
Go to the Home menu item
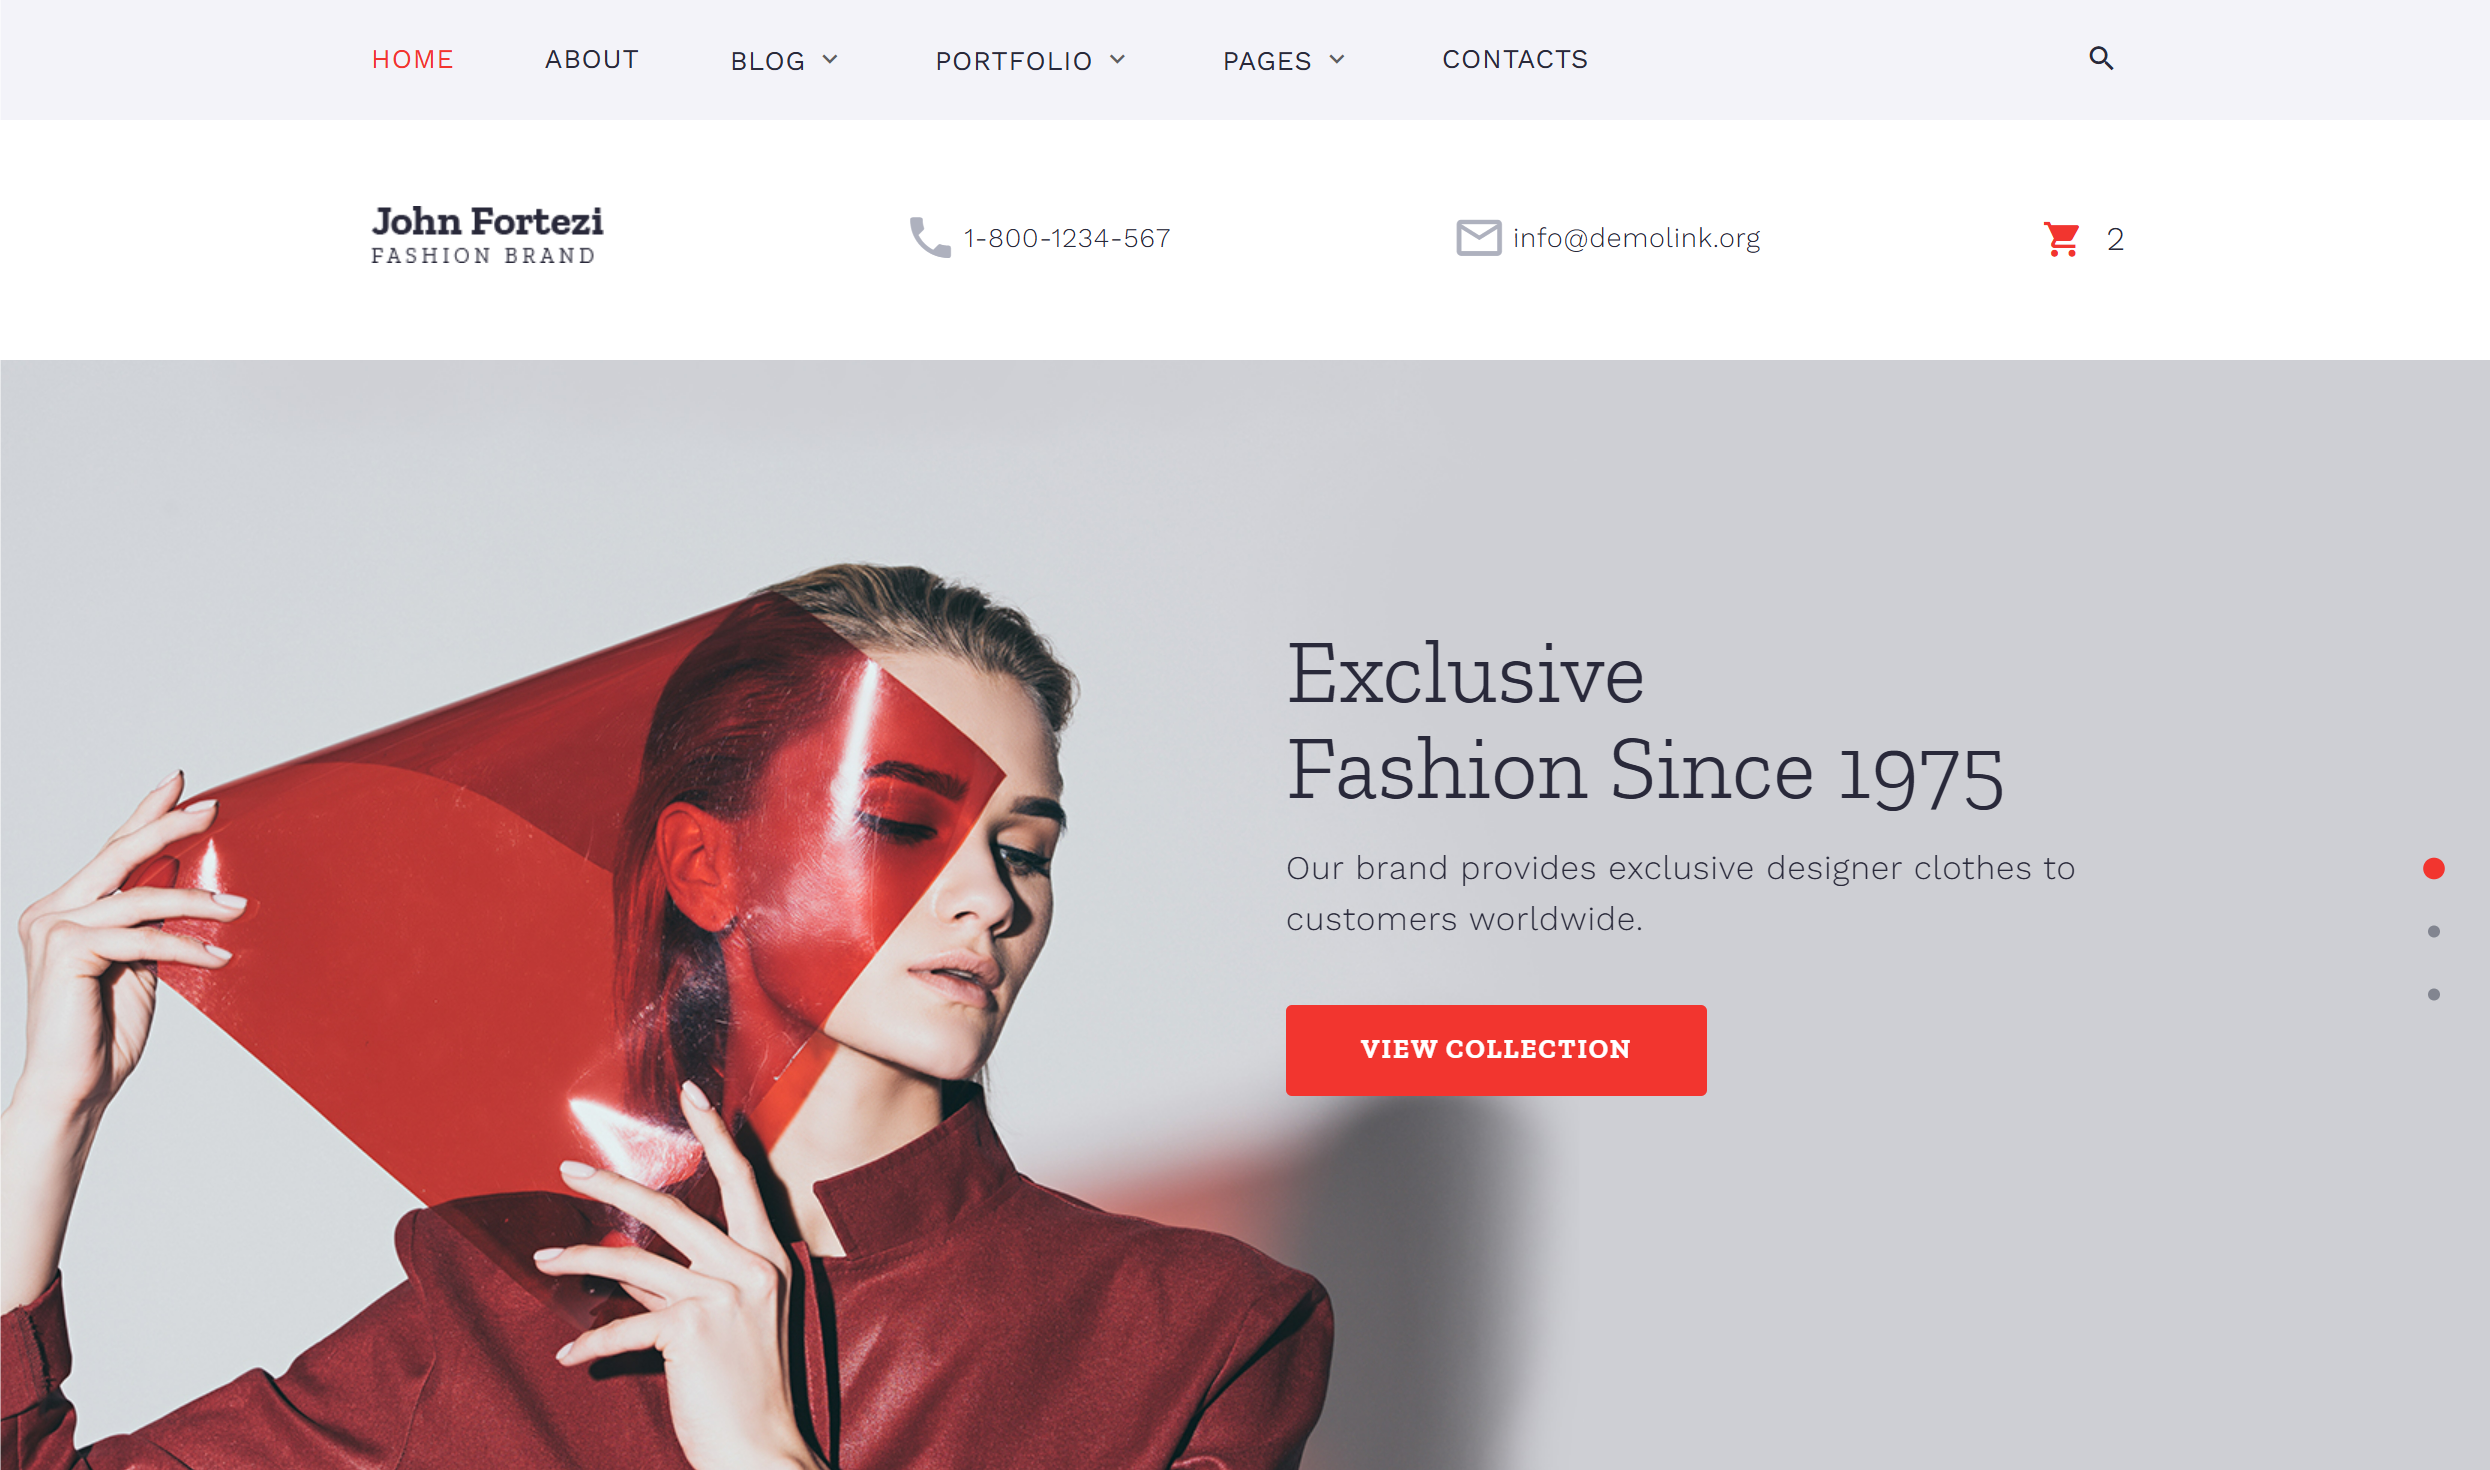tap(413, 59)
